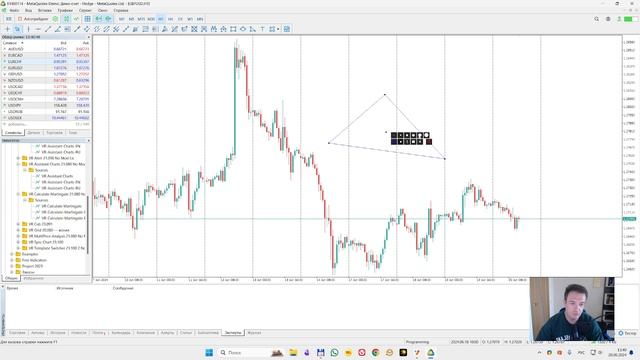640x360 pixels.
Task: Switch chart timeframe to M5
Action: click(131, 19)
